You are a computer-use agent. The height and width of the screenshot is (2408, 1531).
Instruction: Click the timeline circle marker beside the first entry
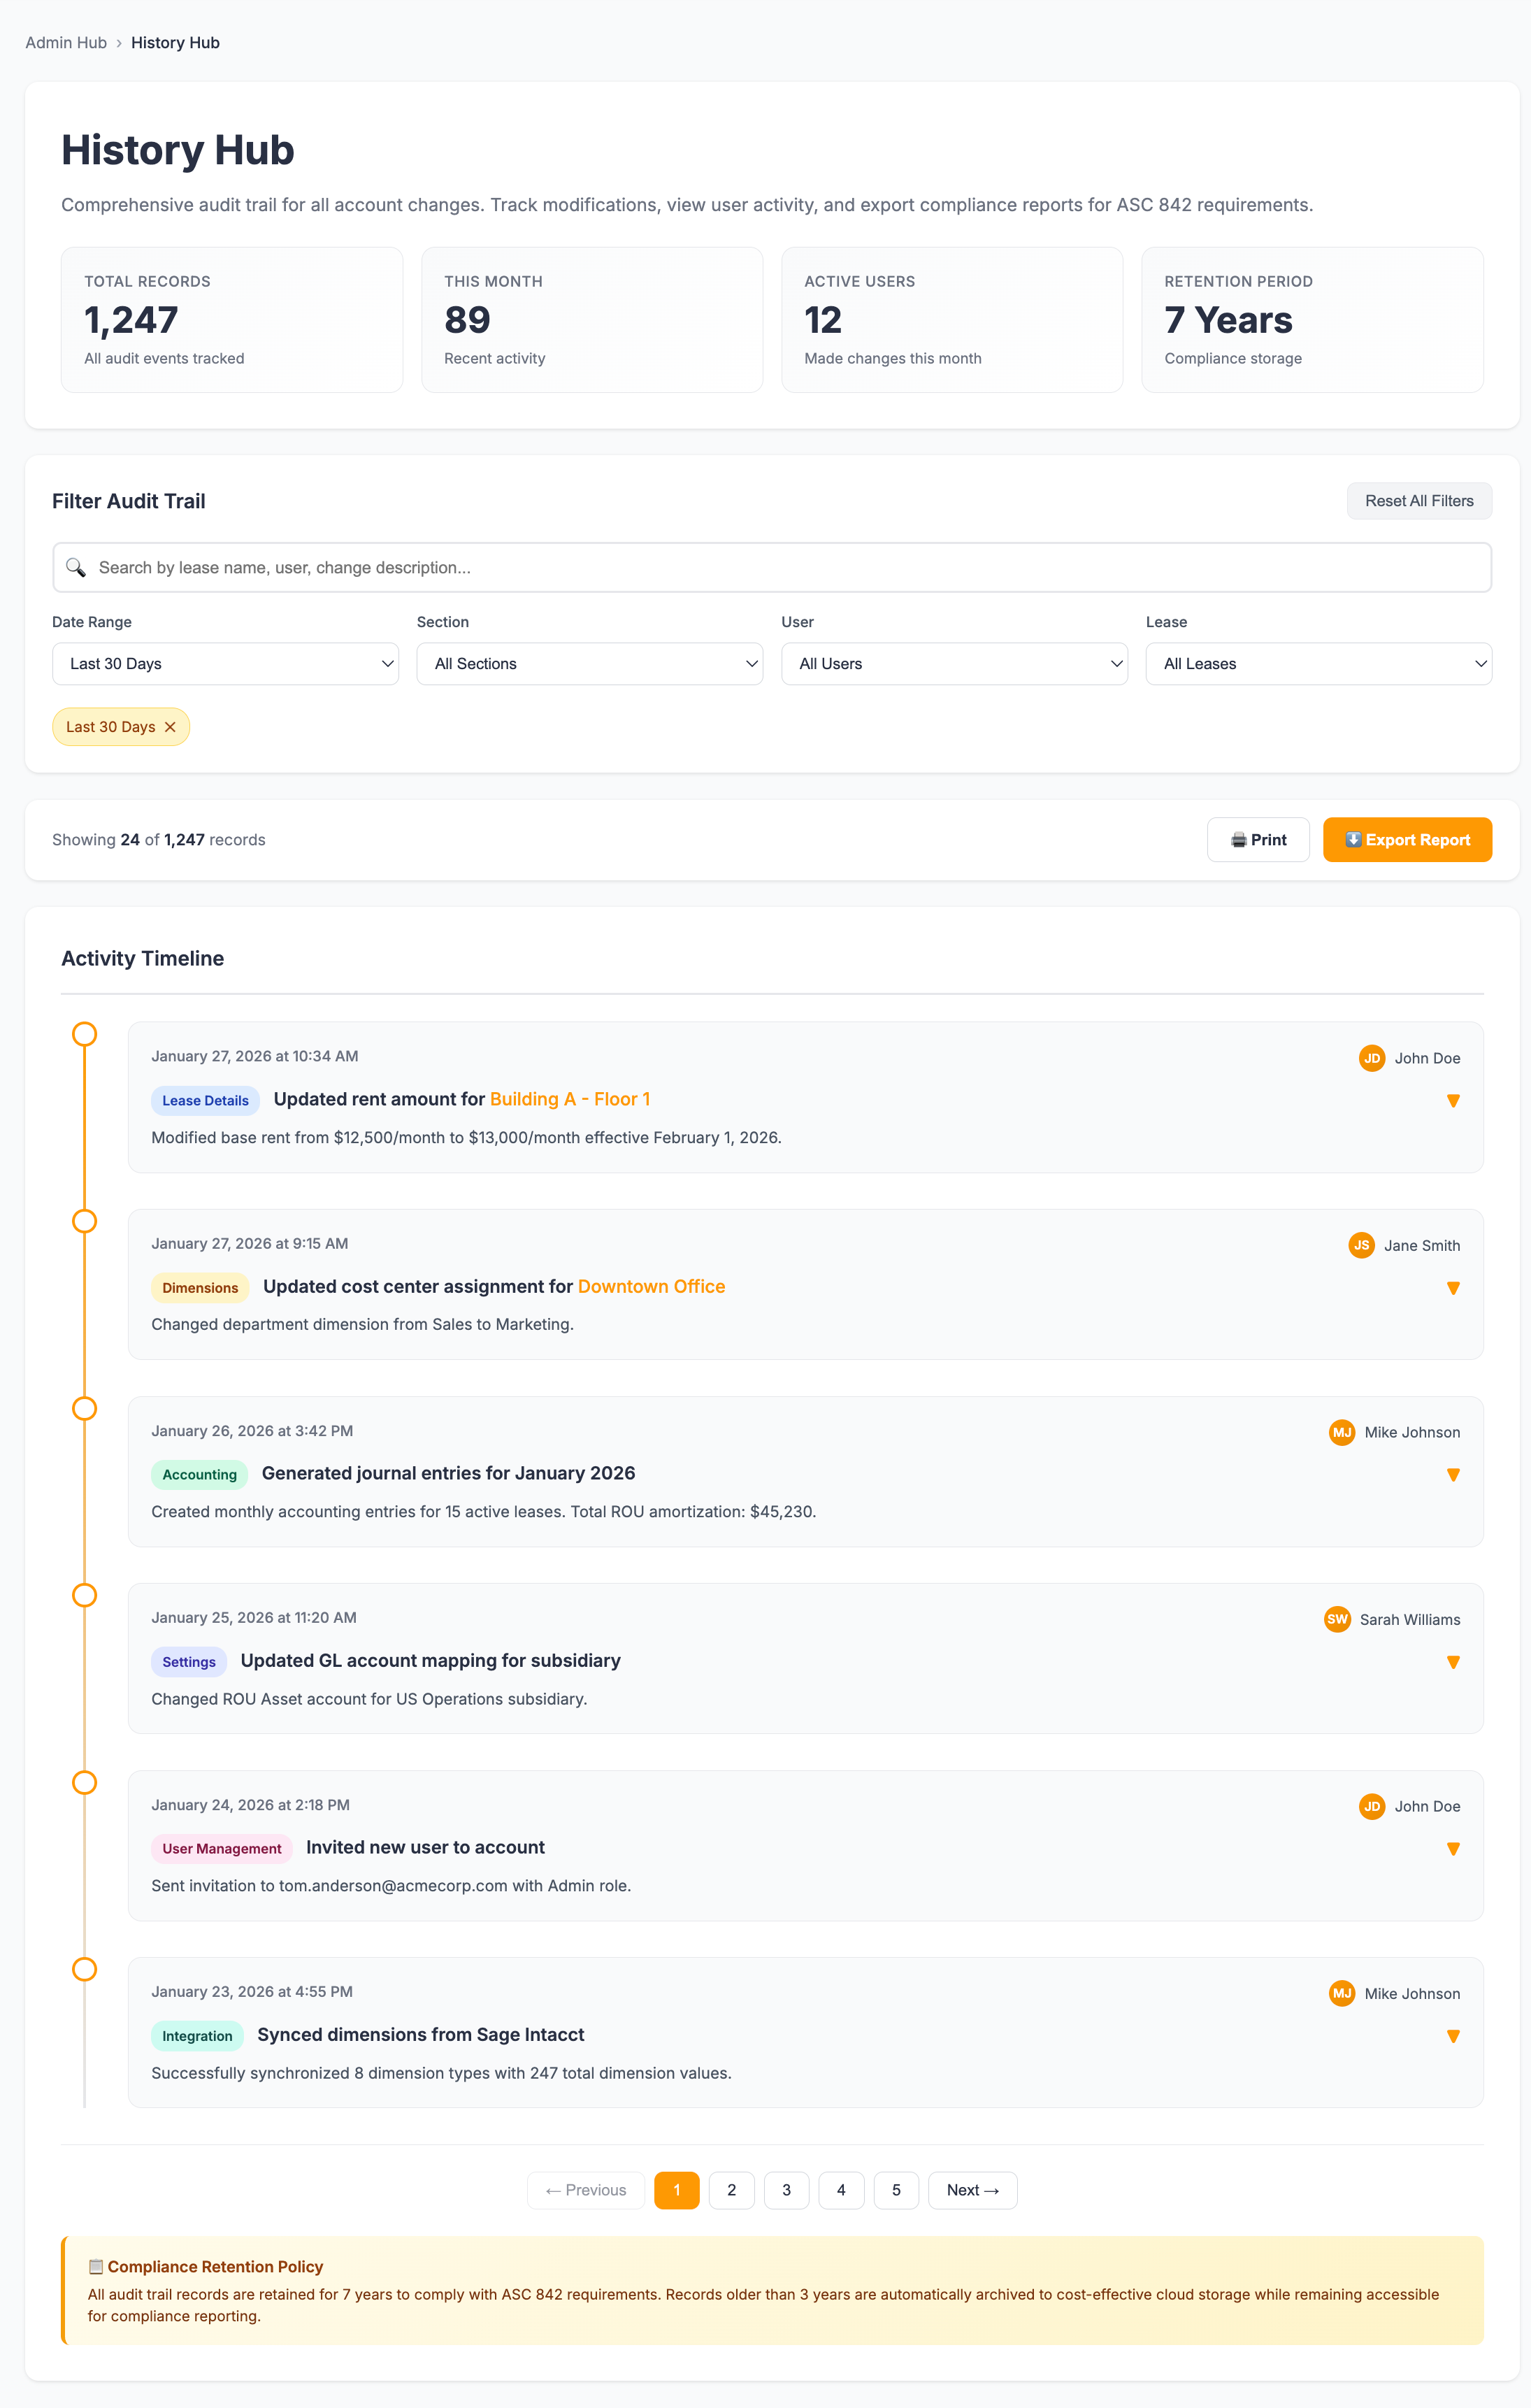(x=84, y=1034)
